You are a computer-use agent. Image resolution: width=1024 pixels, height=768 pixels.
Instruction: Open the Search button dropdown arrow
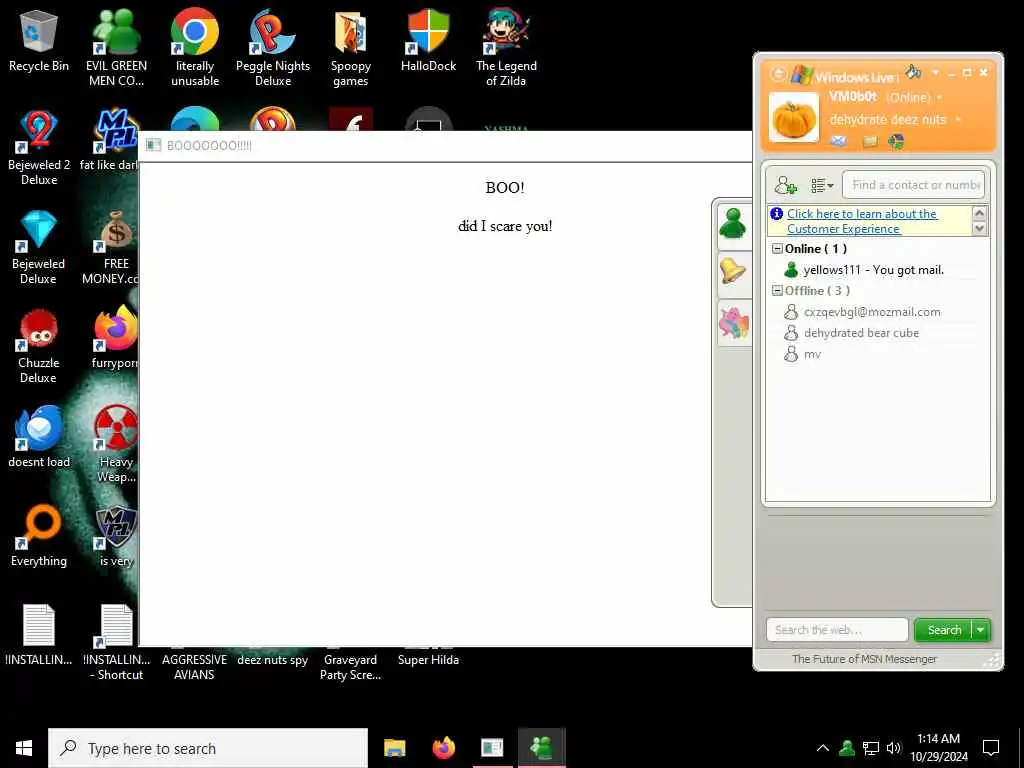click(981, 630)
